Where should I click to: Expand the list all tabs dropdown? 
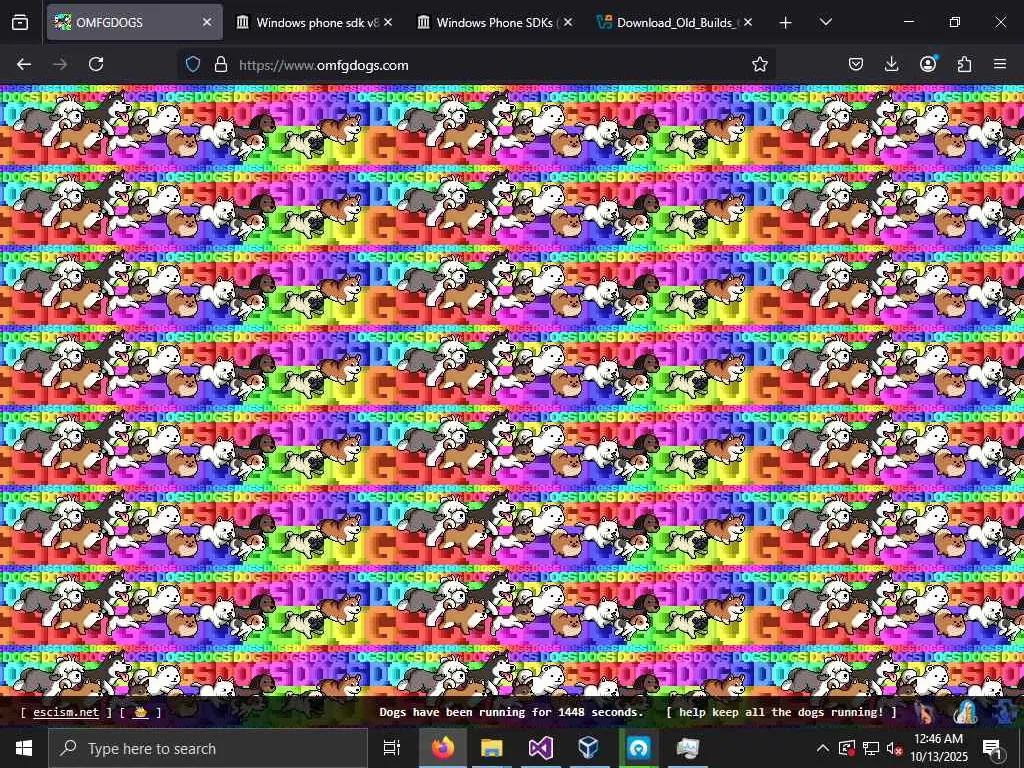coord(825,22)
